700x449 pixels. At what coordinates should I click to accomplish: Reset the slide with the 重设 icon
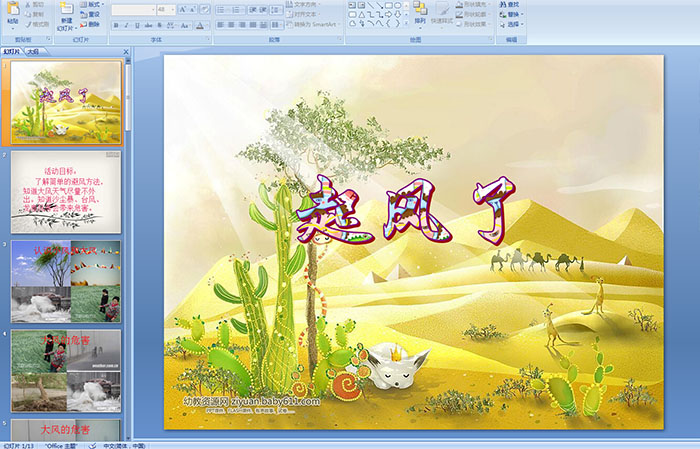coord(83,14)
